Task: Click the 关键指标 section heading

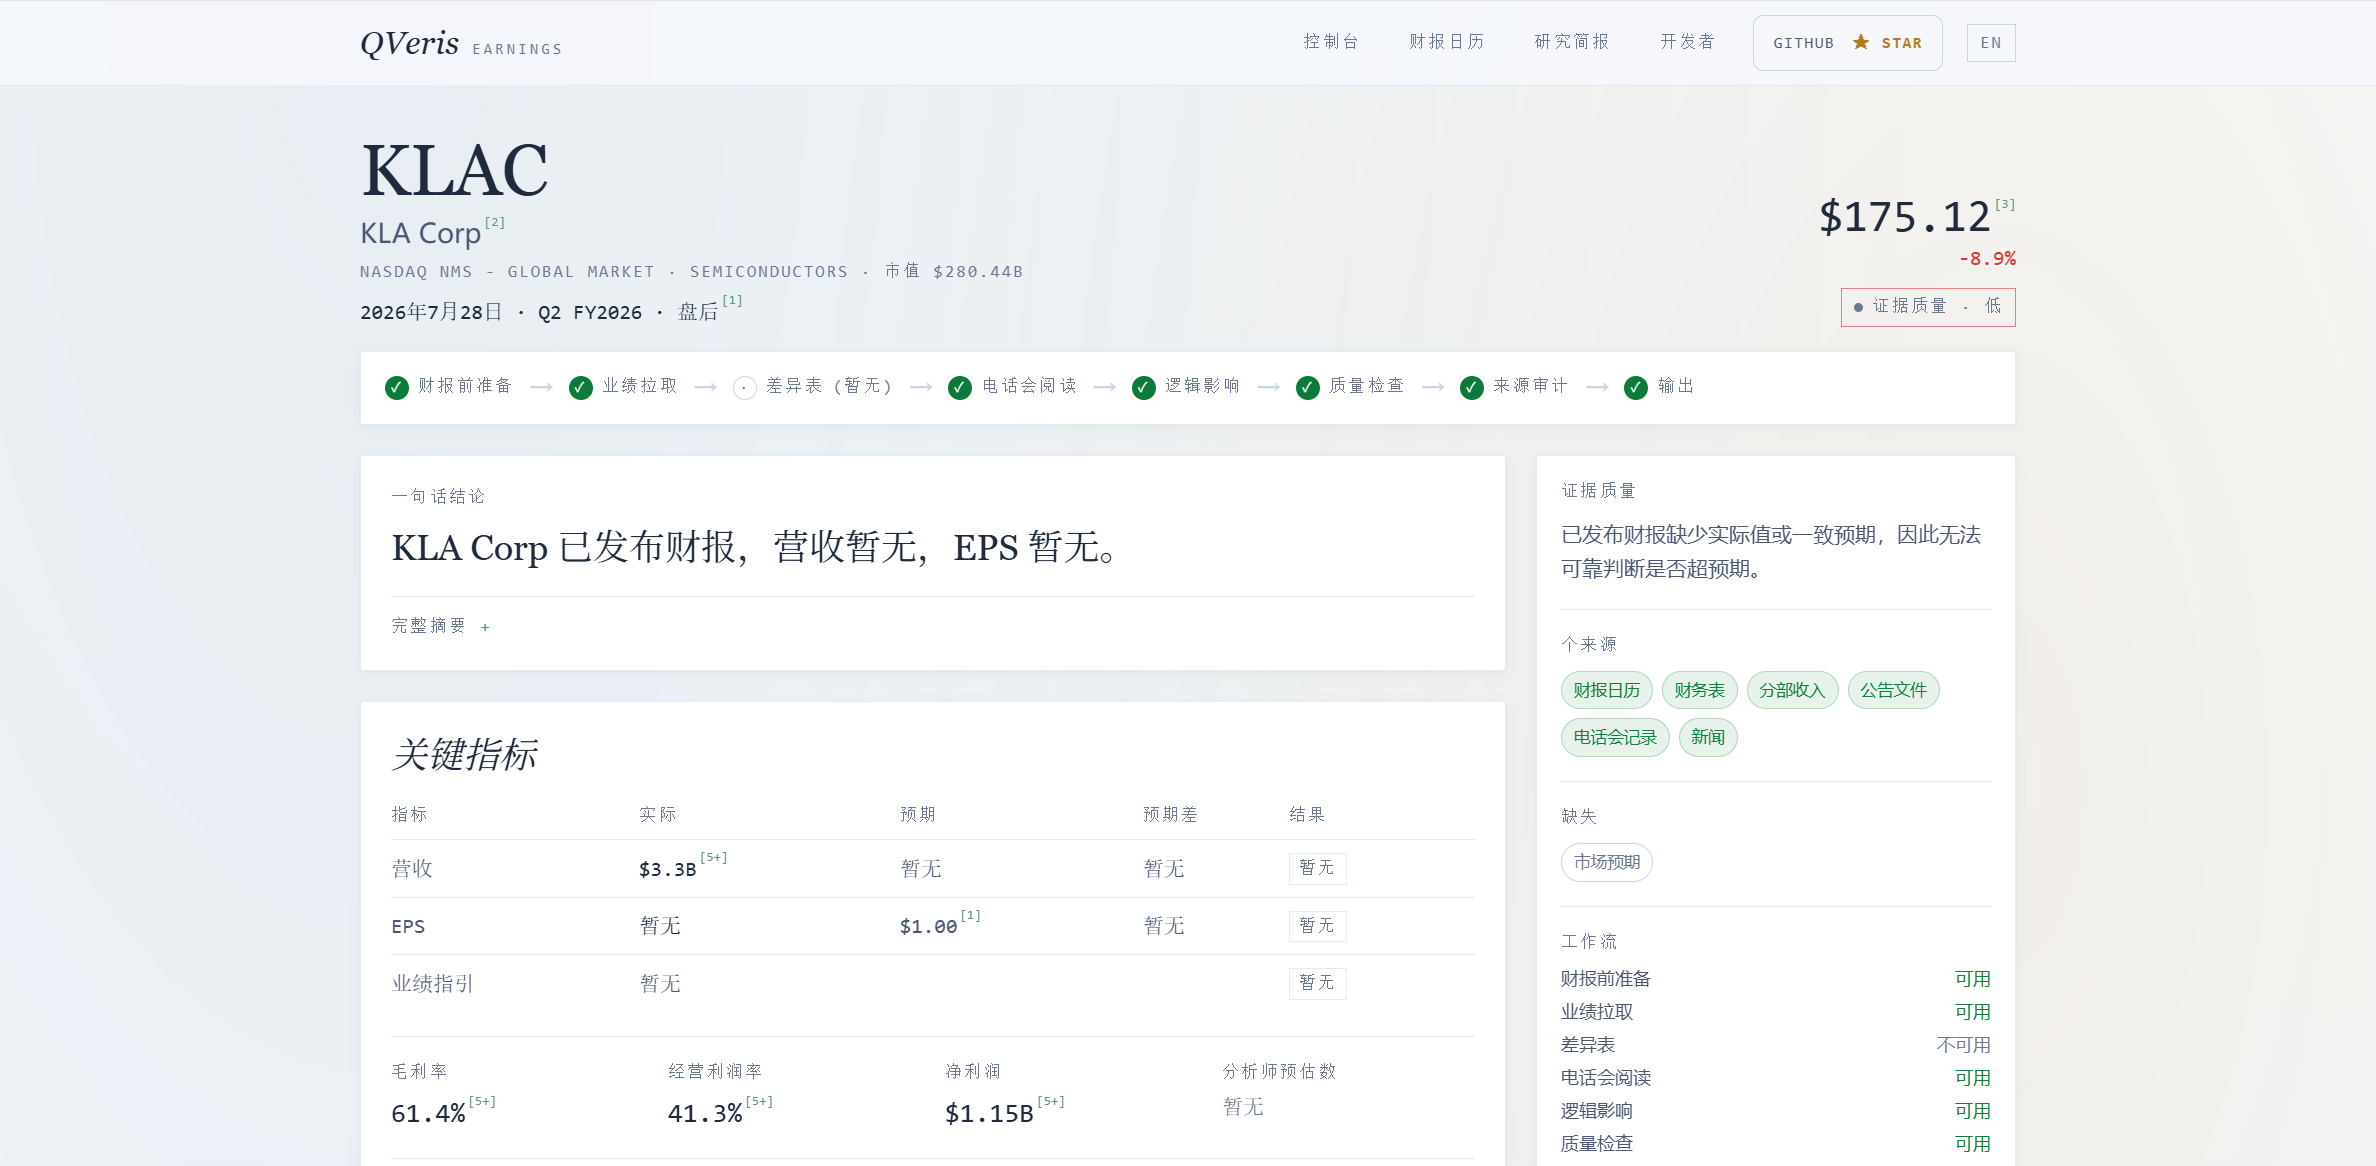Action: click(465, 755)
